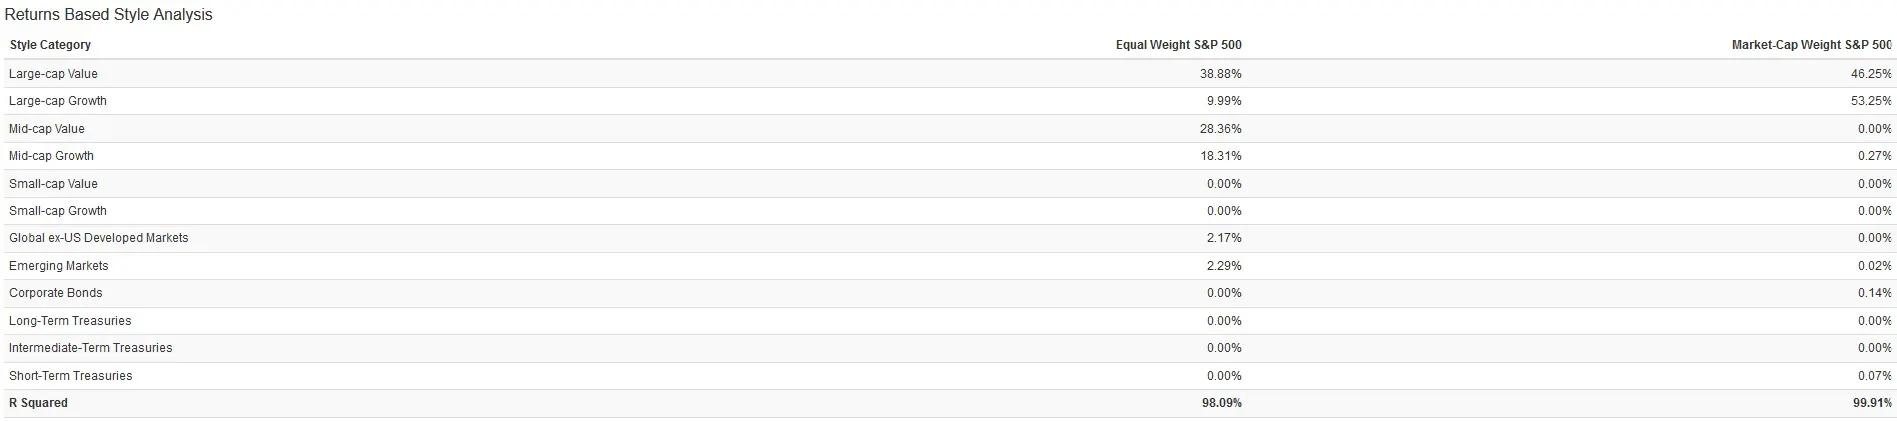Click the Style Category column header

[x=50, y=45]
